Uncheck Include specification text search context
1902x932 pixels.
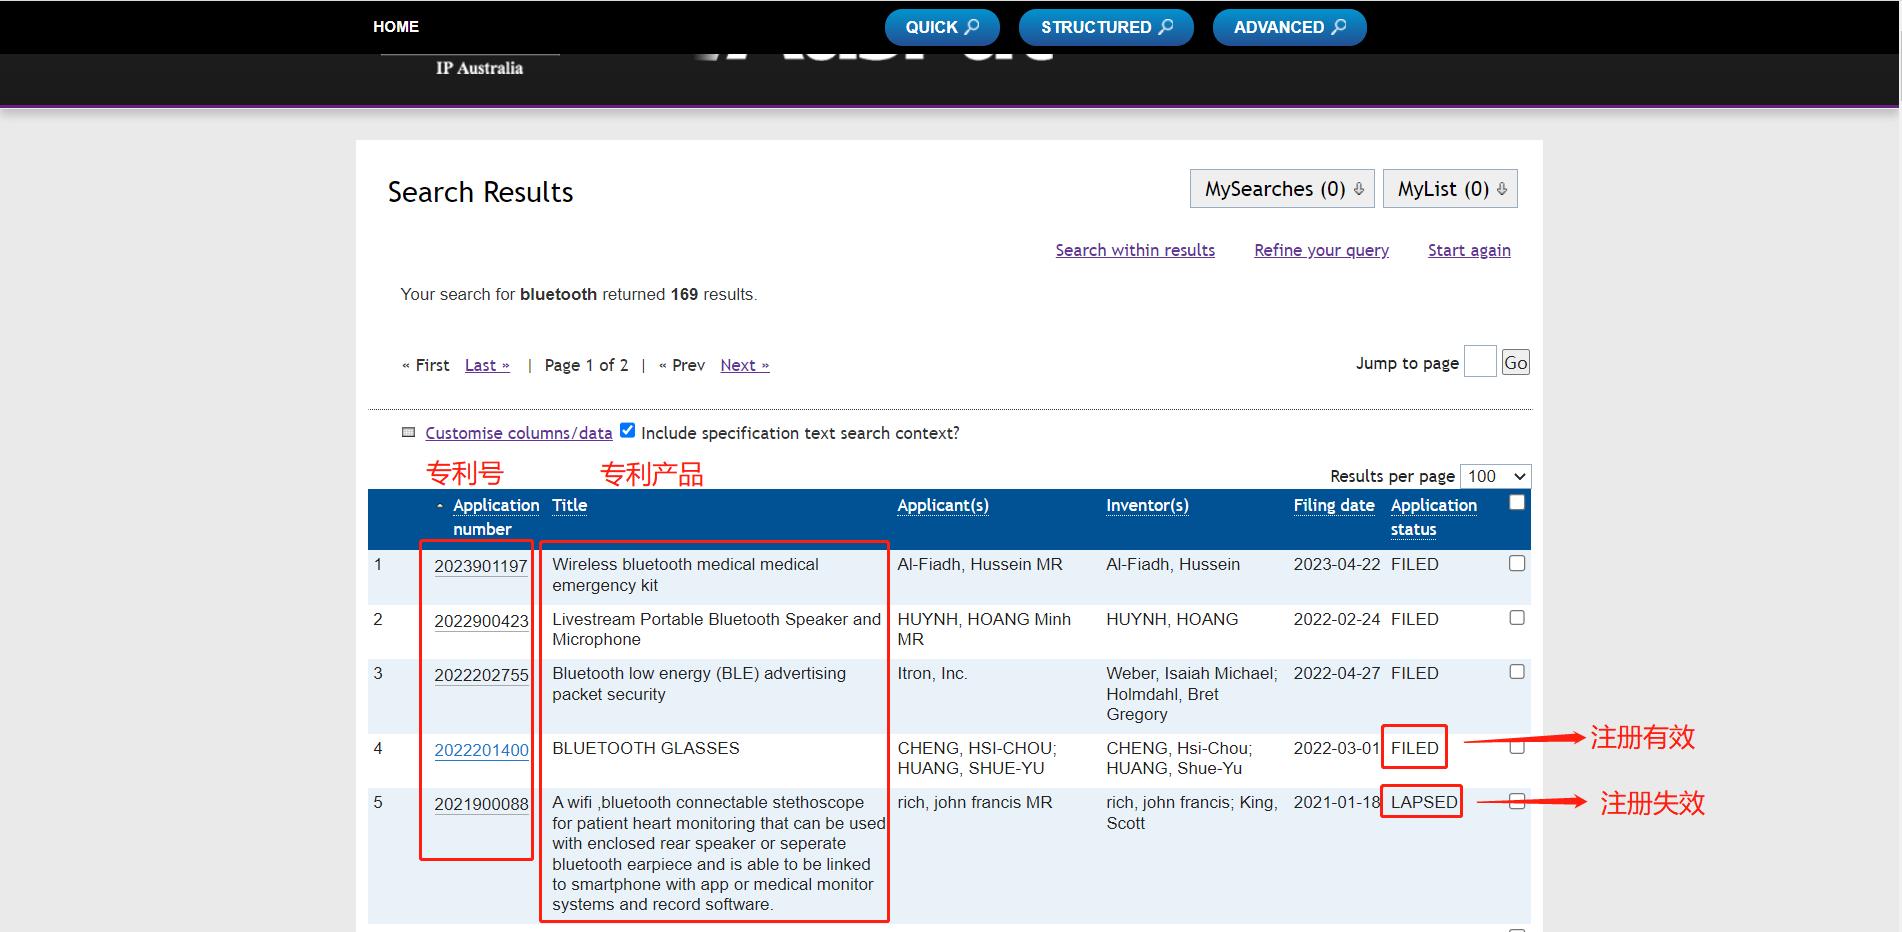pos(627,431)
